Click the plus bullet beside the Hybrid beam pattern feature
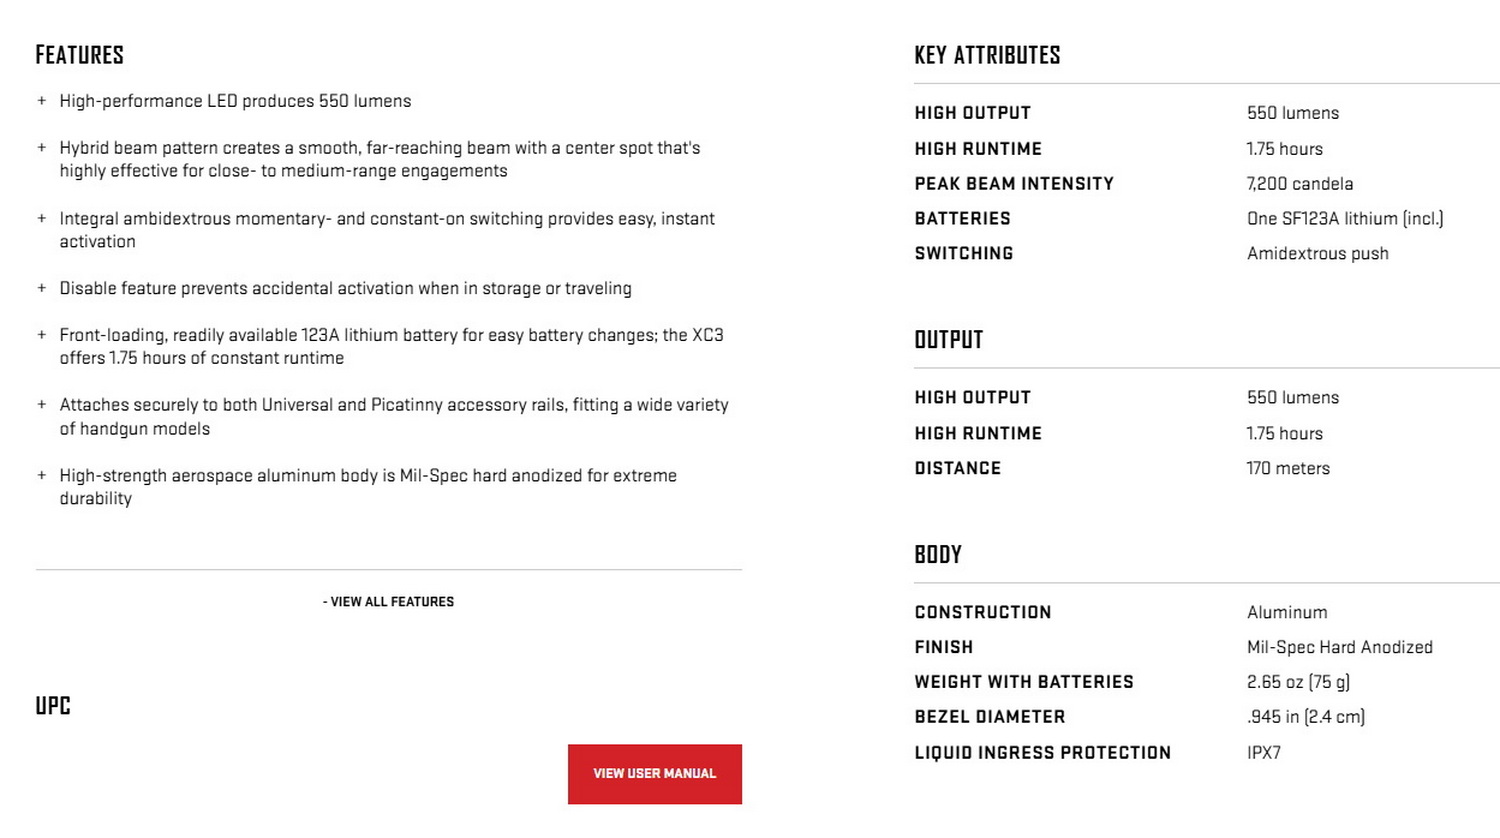Screen dimensions: 1500x838 42,148
